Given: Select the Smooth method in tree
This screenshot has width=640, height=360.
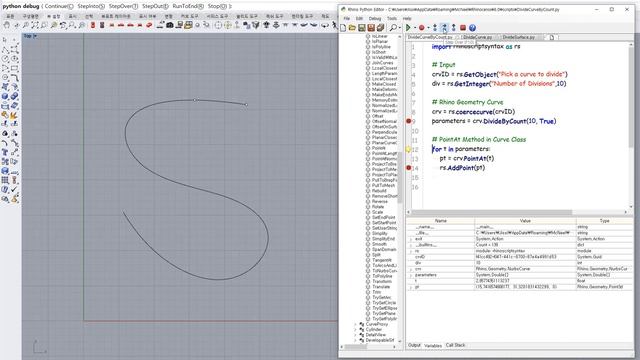Looking at the screenshot, I should (x=379, y=244).
